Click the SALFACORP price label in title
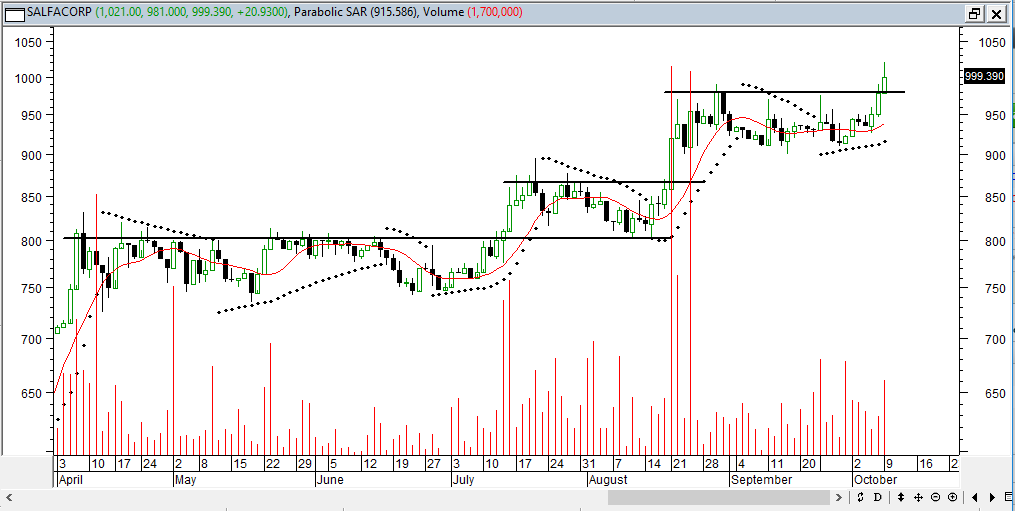The width and height of the screenshot is (1015, 511). pyautogui.click(x=157, y=12)
